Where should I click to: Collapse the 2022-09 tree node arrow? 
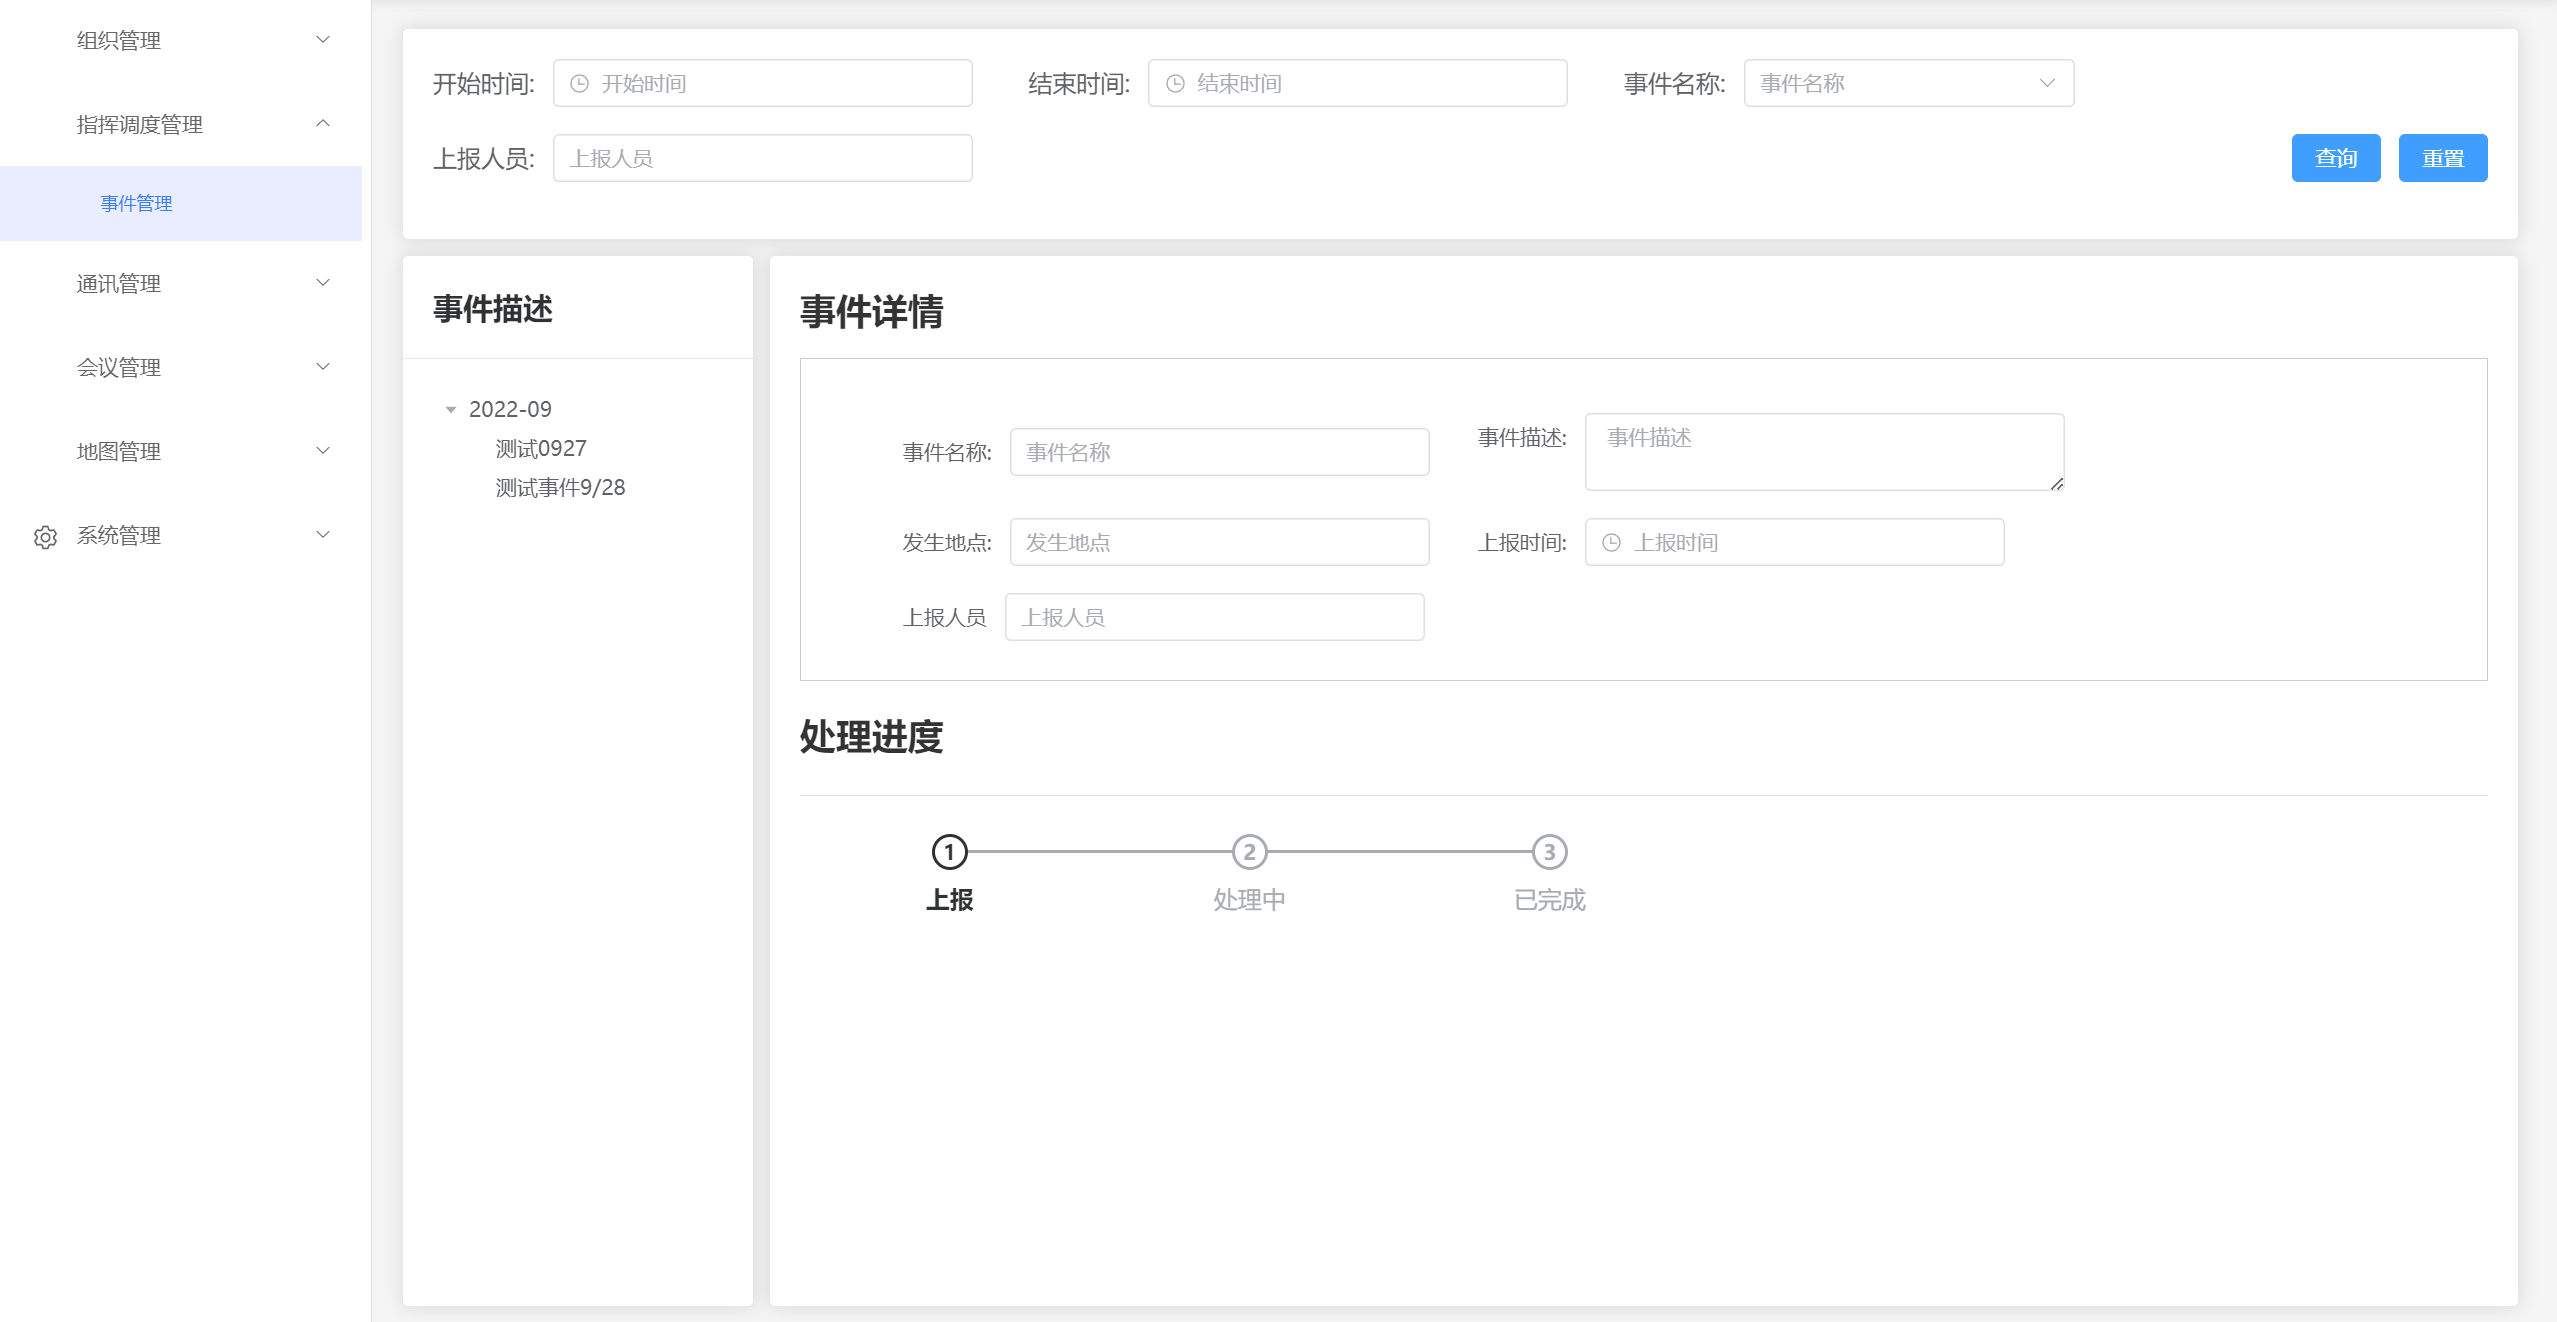(451, 410)
